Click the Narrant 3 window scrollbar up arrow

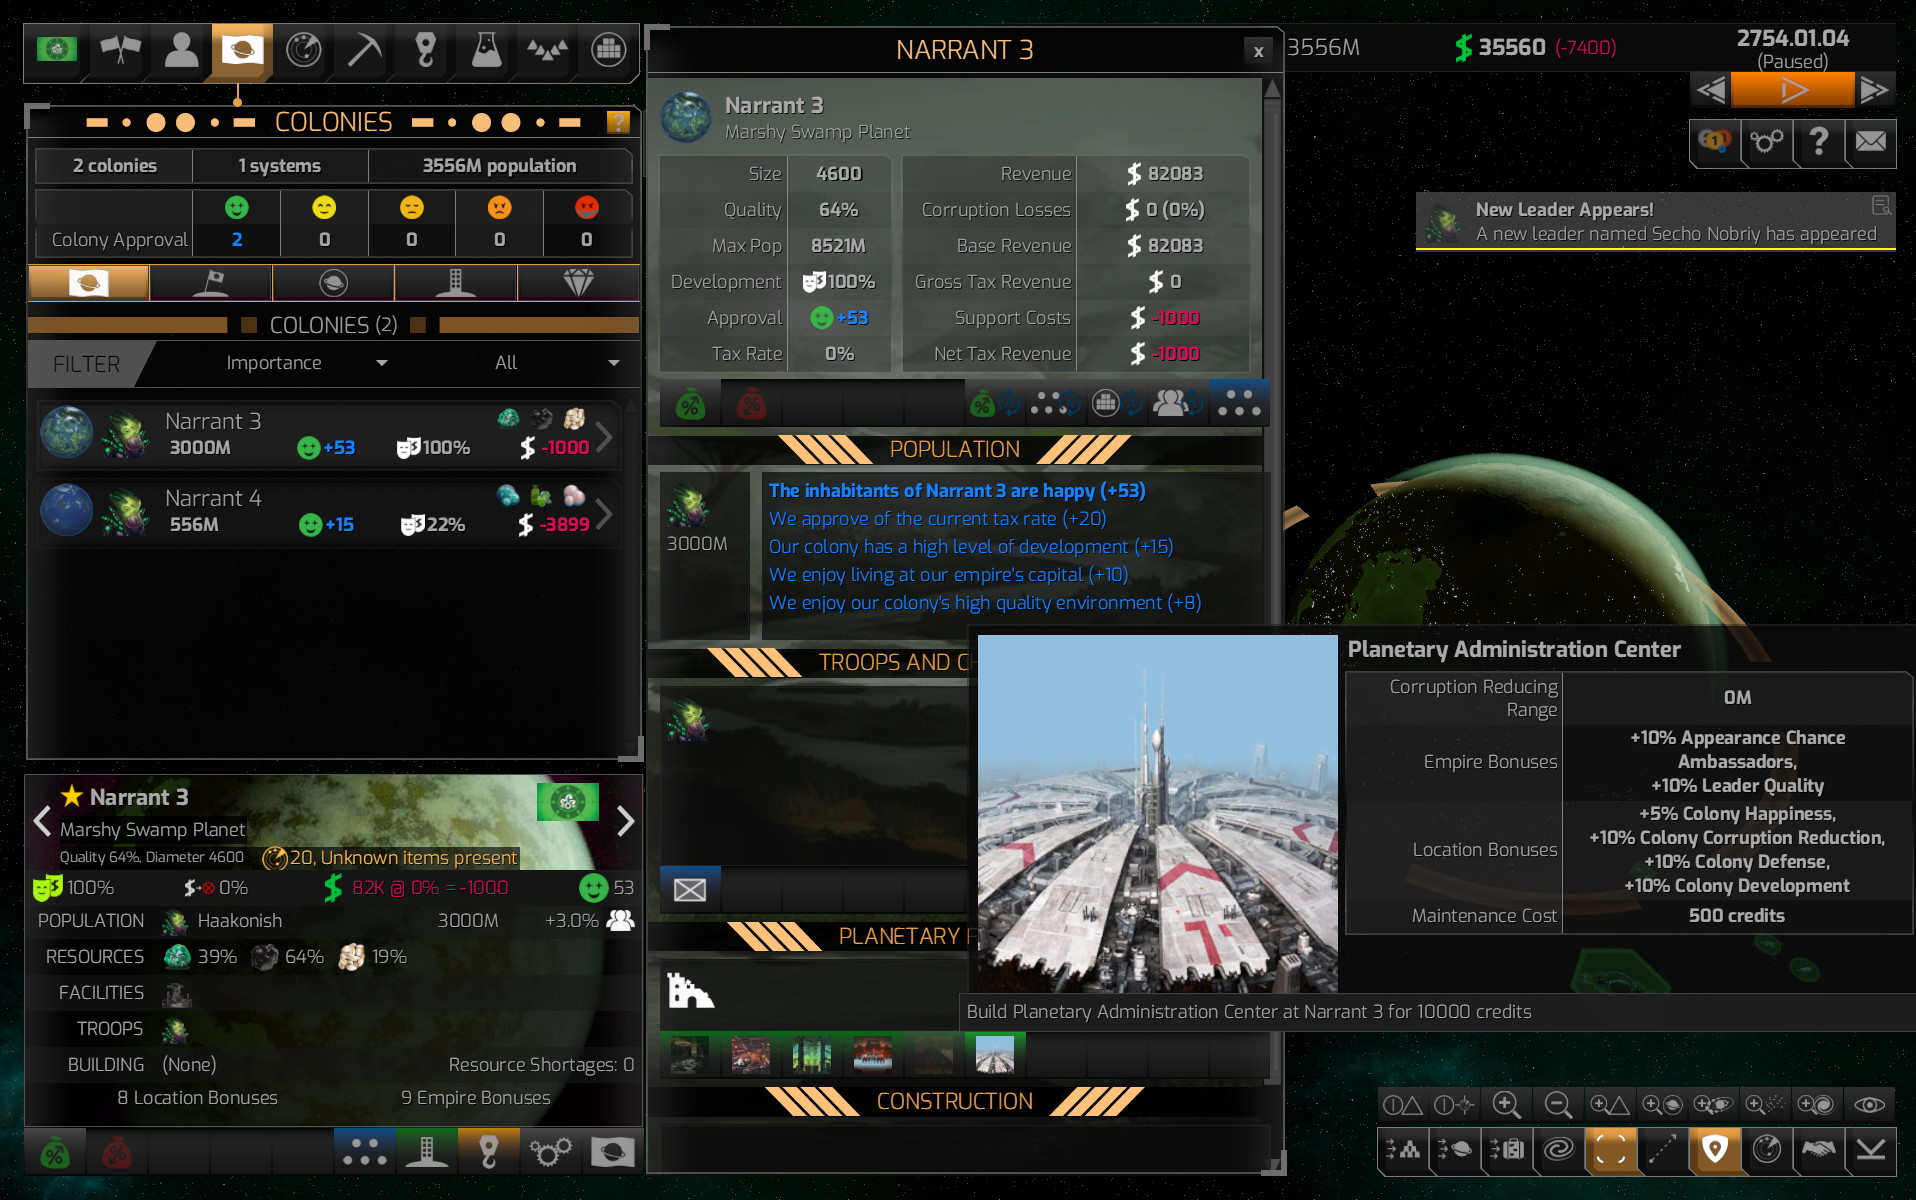pyautogui.click(x=1272, y=89)
